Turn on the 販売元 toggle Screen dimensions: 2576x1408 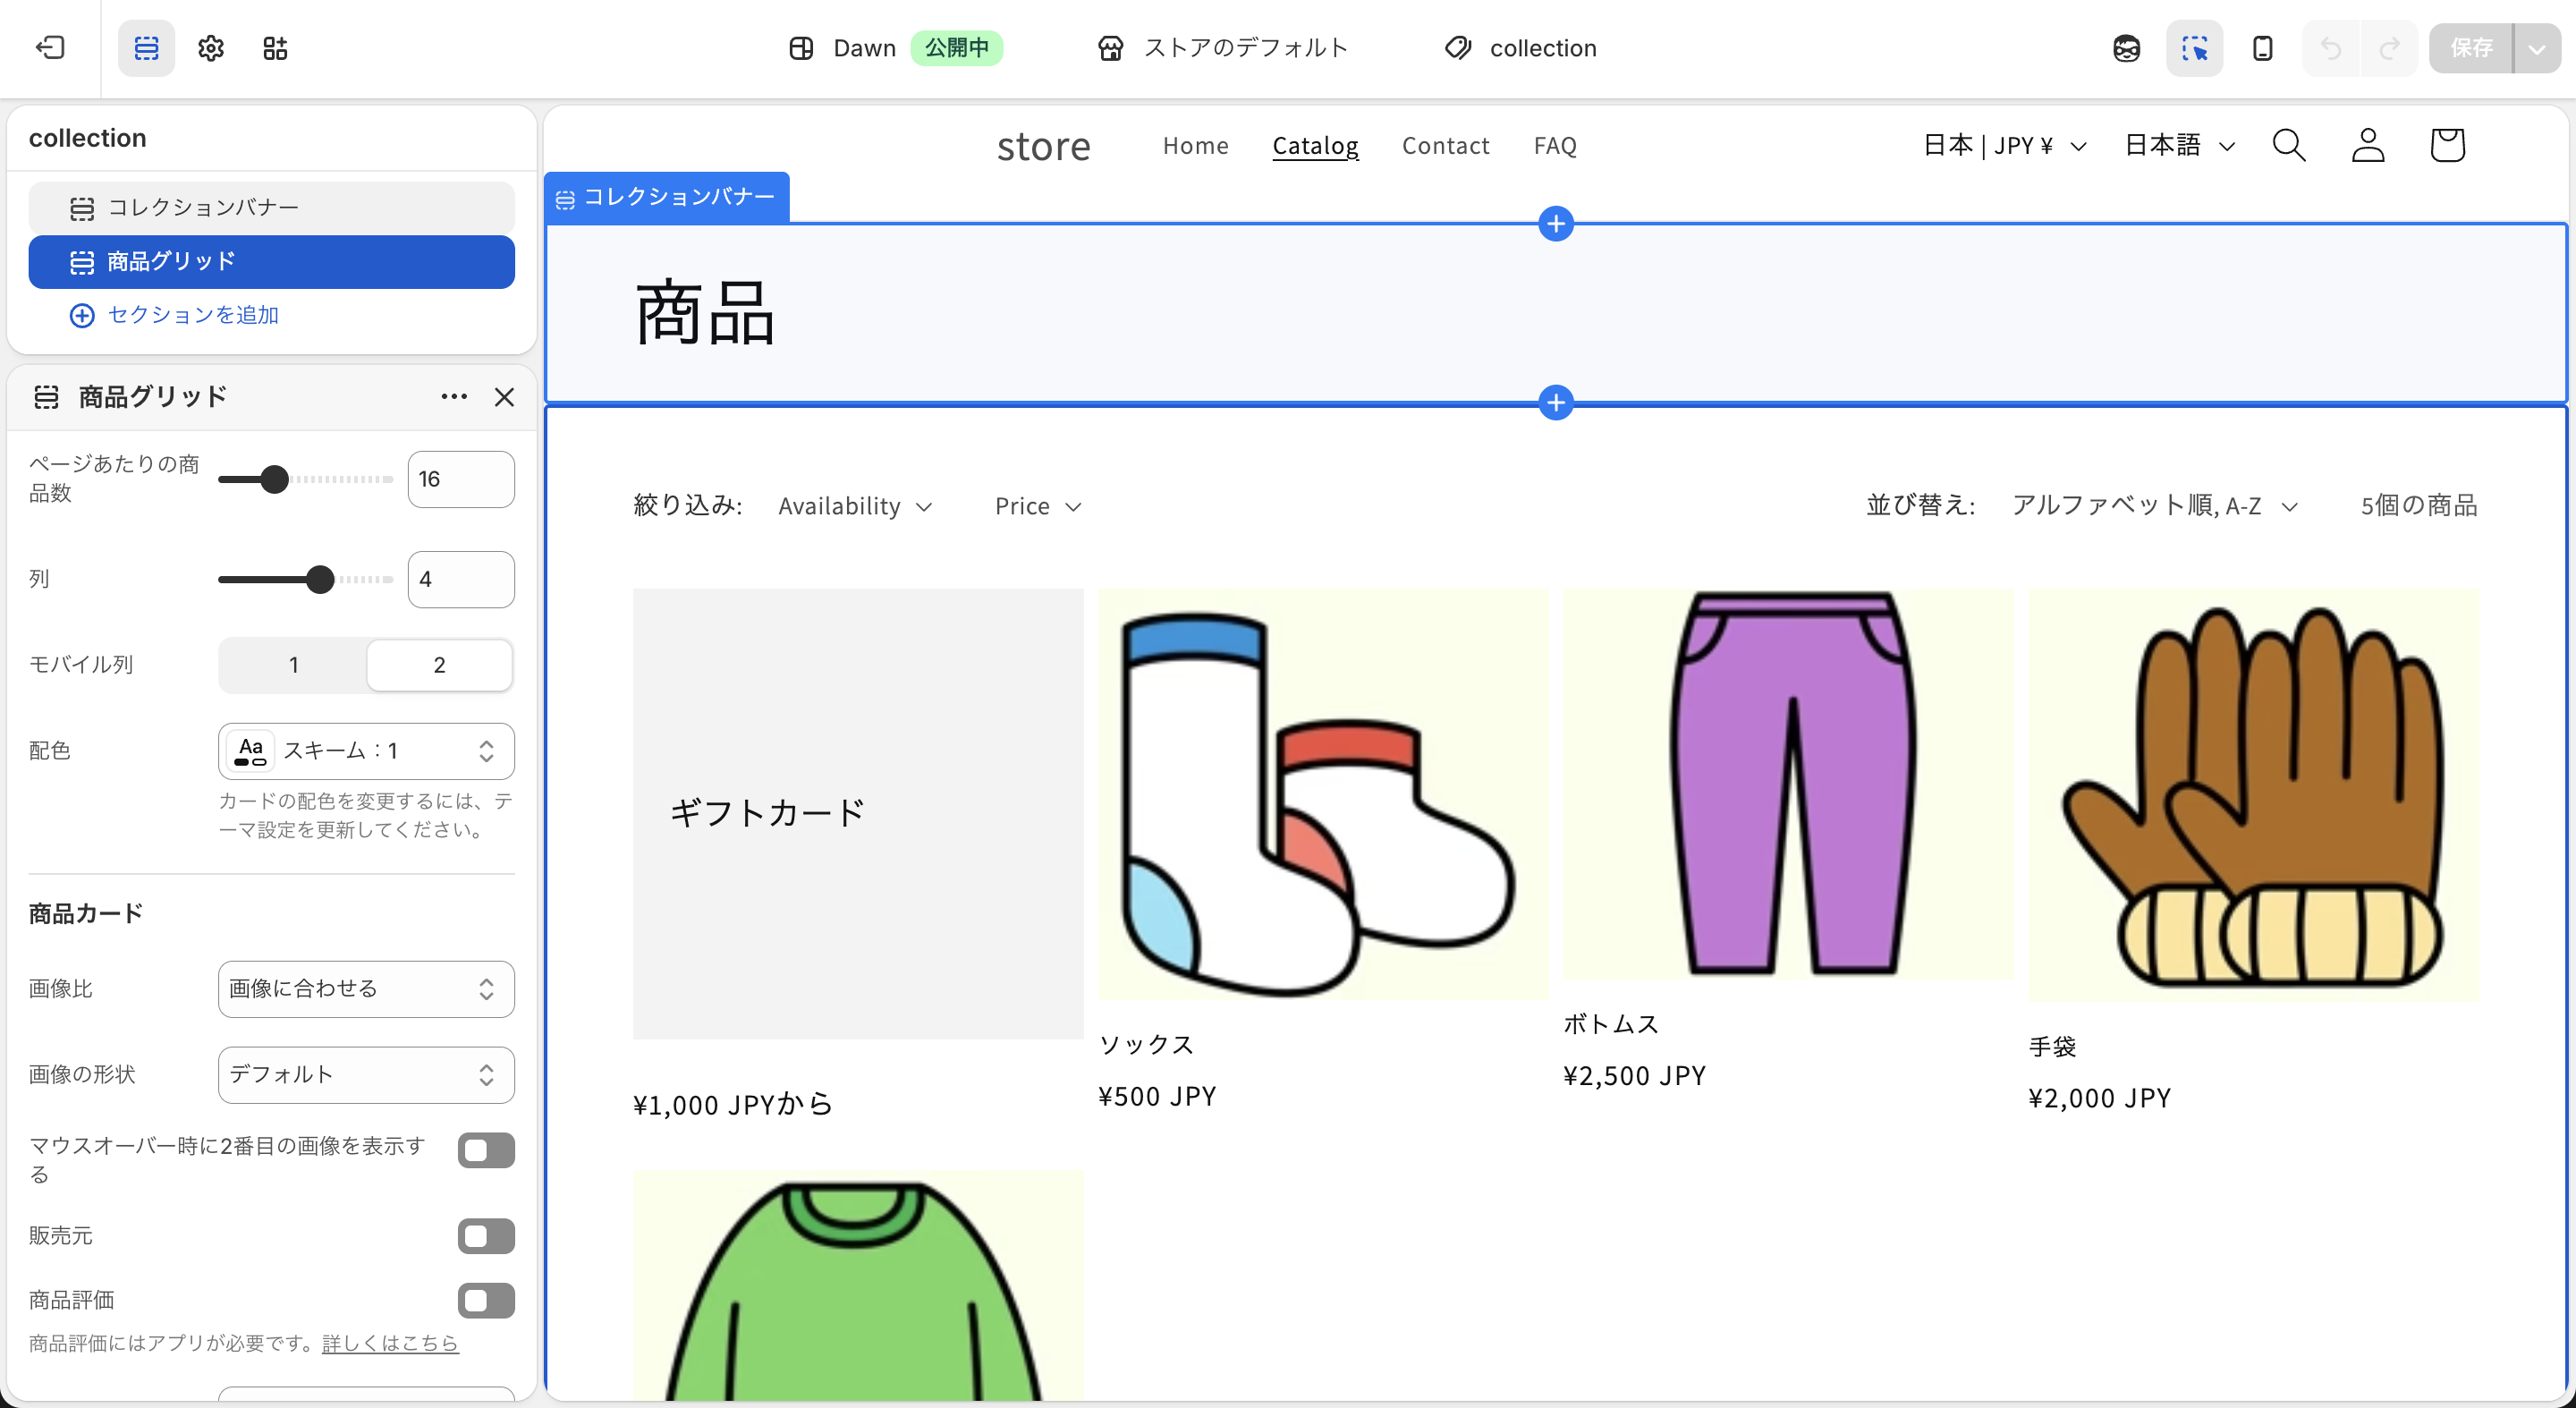coord(486,1236)
